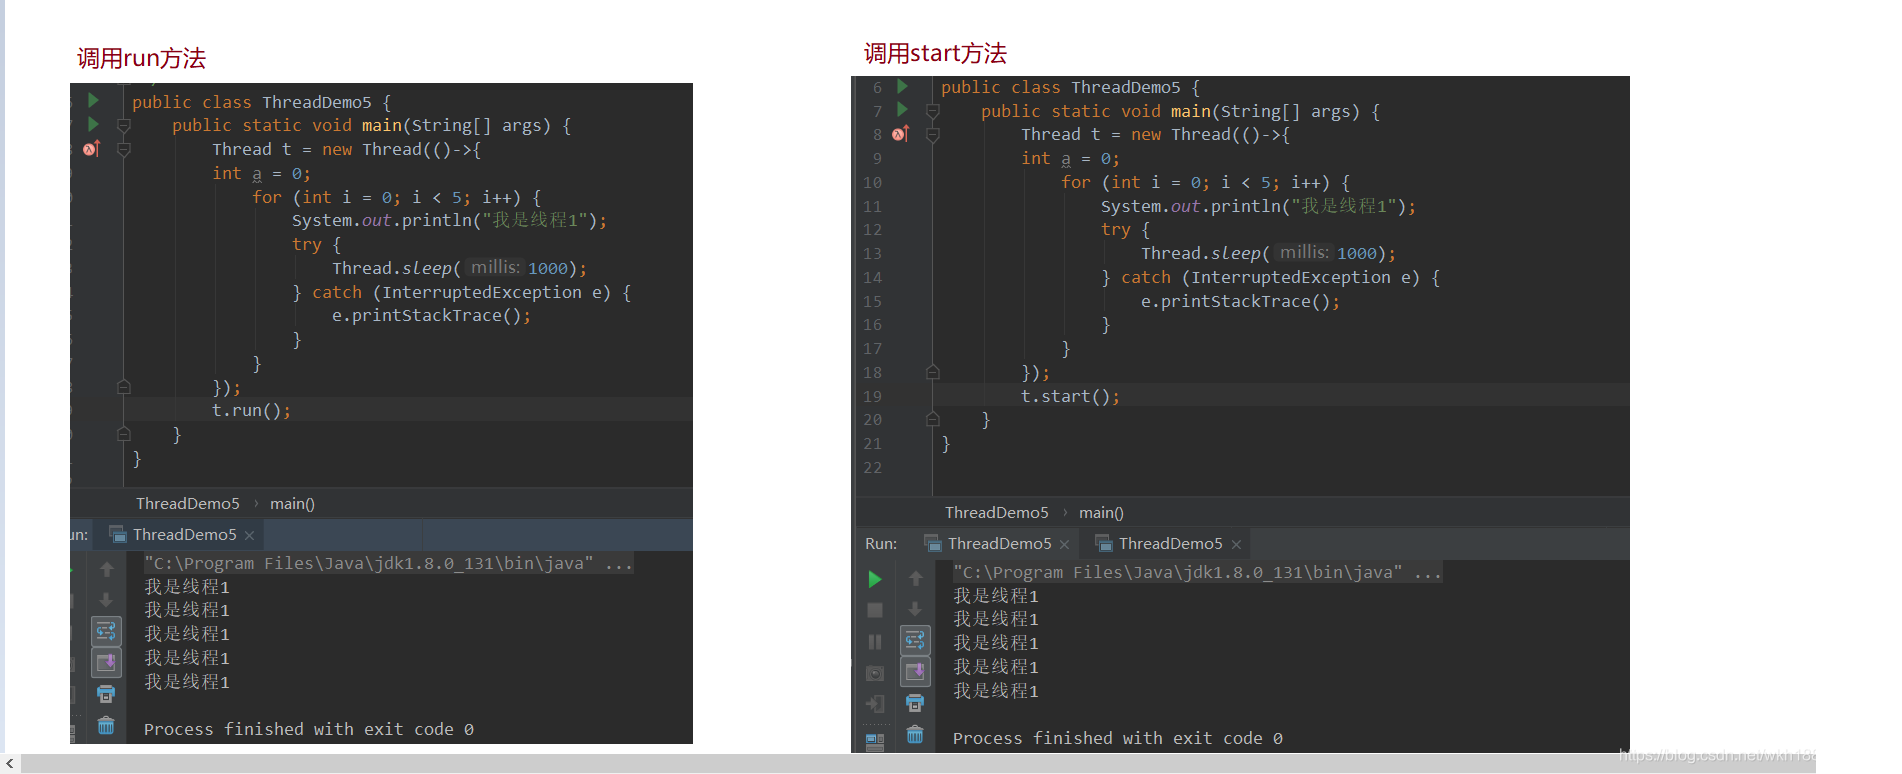Toggle scroll-to-end in run-method console
Screen dimensions: 1902x774
pos(106,662)
